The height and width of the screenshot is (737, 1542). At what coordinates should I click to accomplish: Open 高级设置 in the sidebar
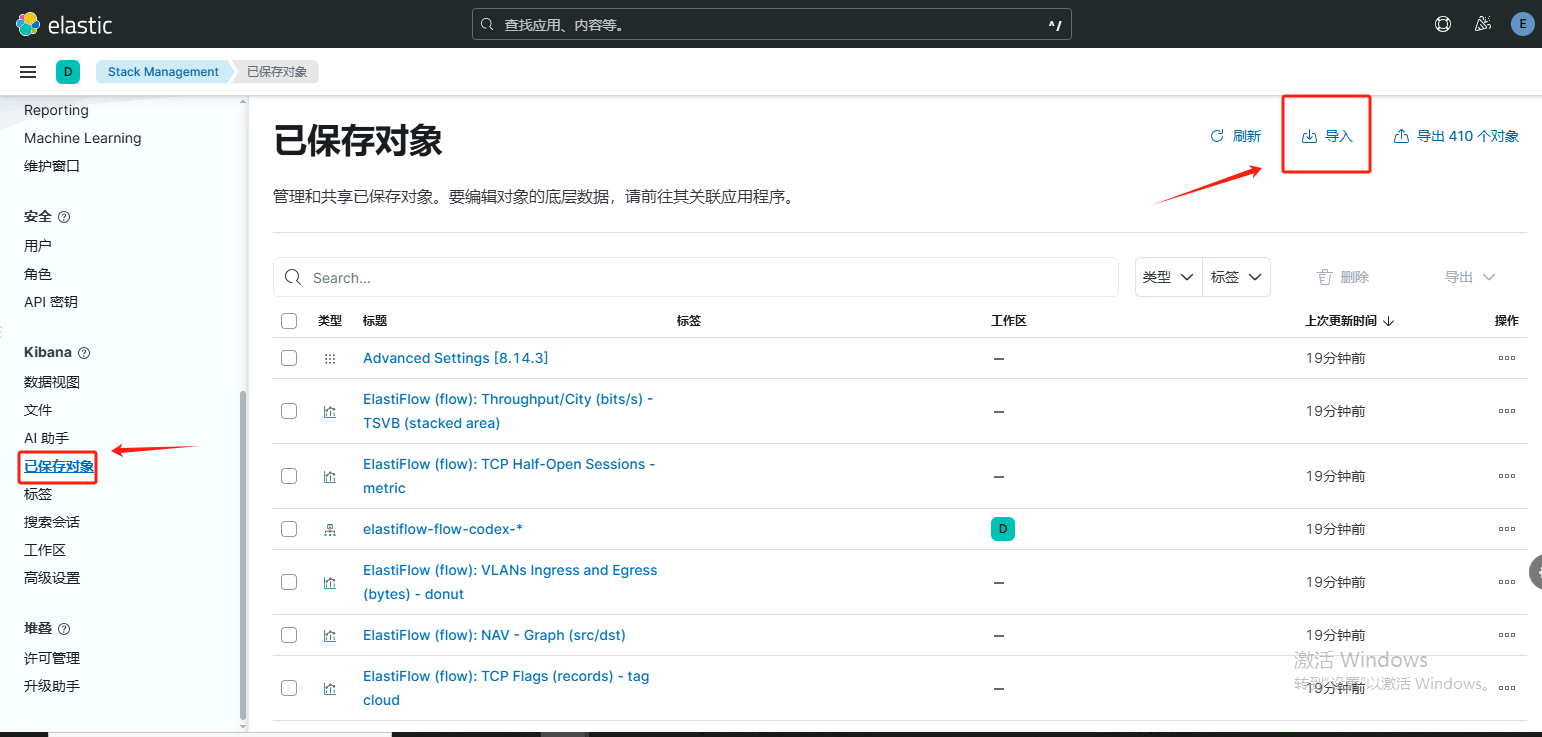pos(52,578)
